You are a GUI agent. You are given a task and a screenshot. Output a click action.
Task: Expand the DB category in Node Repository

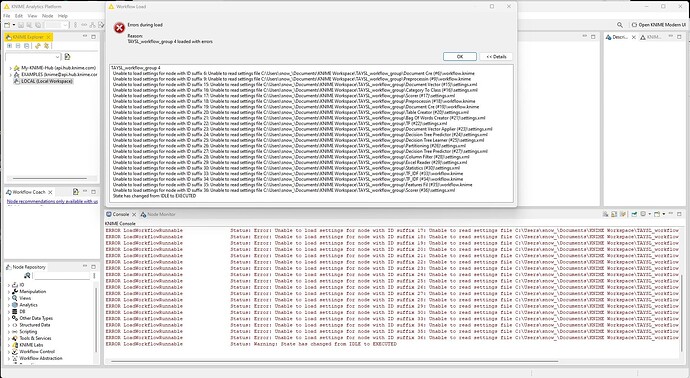point(9,312)
